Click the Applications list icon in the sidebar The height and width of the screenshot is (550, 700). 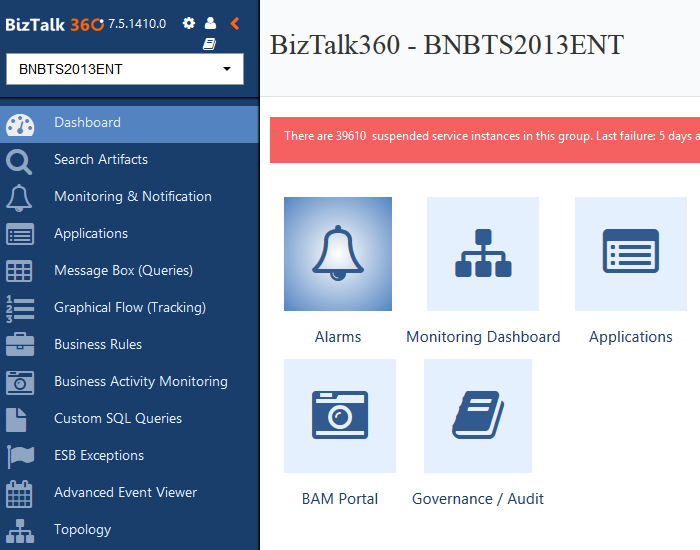coord(20,234)
